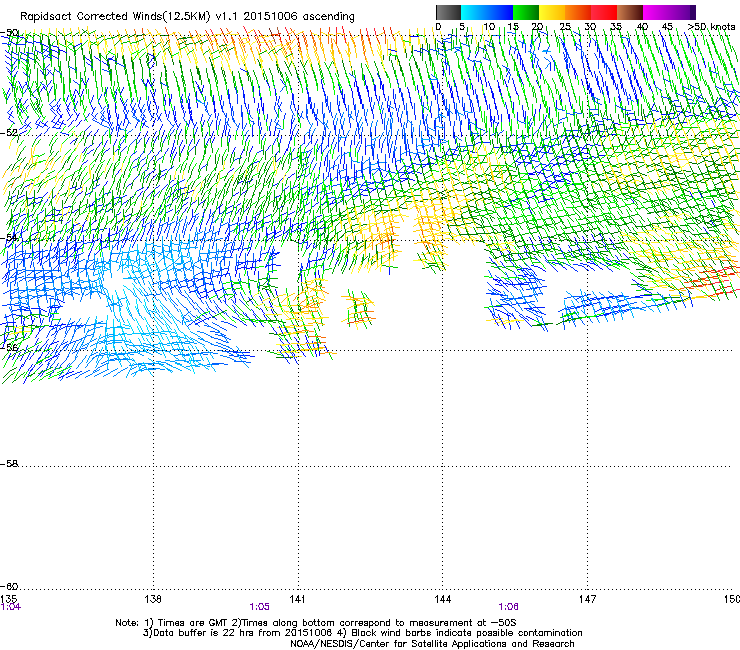Click the dark purple 45-50 knots swatch
The image size is (740, 650).
(x=682, y=12)
